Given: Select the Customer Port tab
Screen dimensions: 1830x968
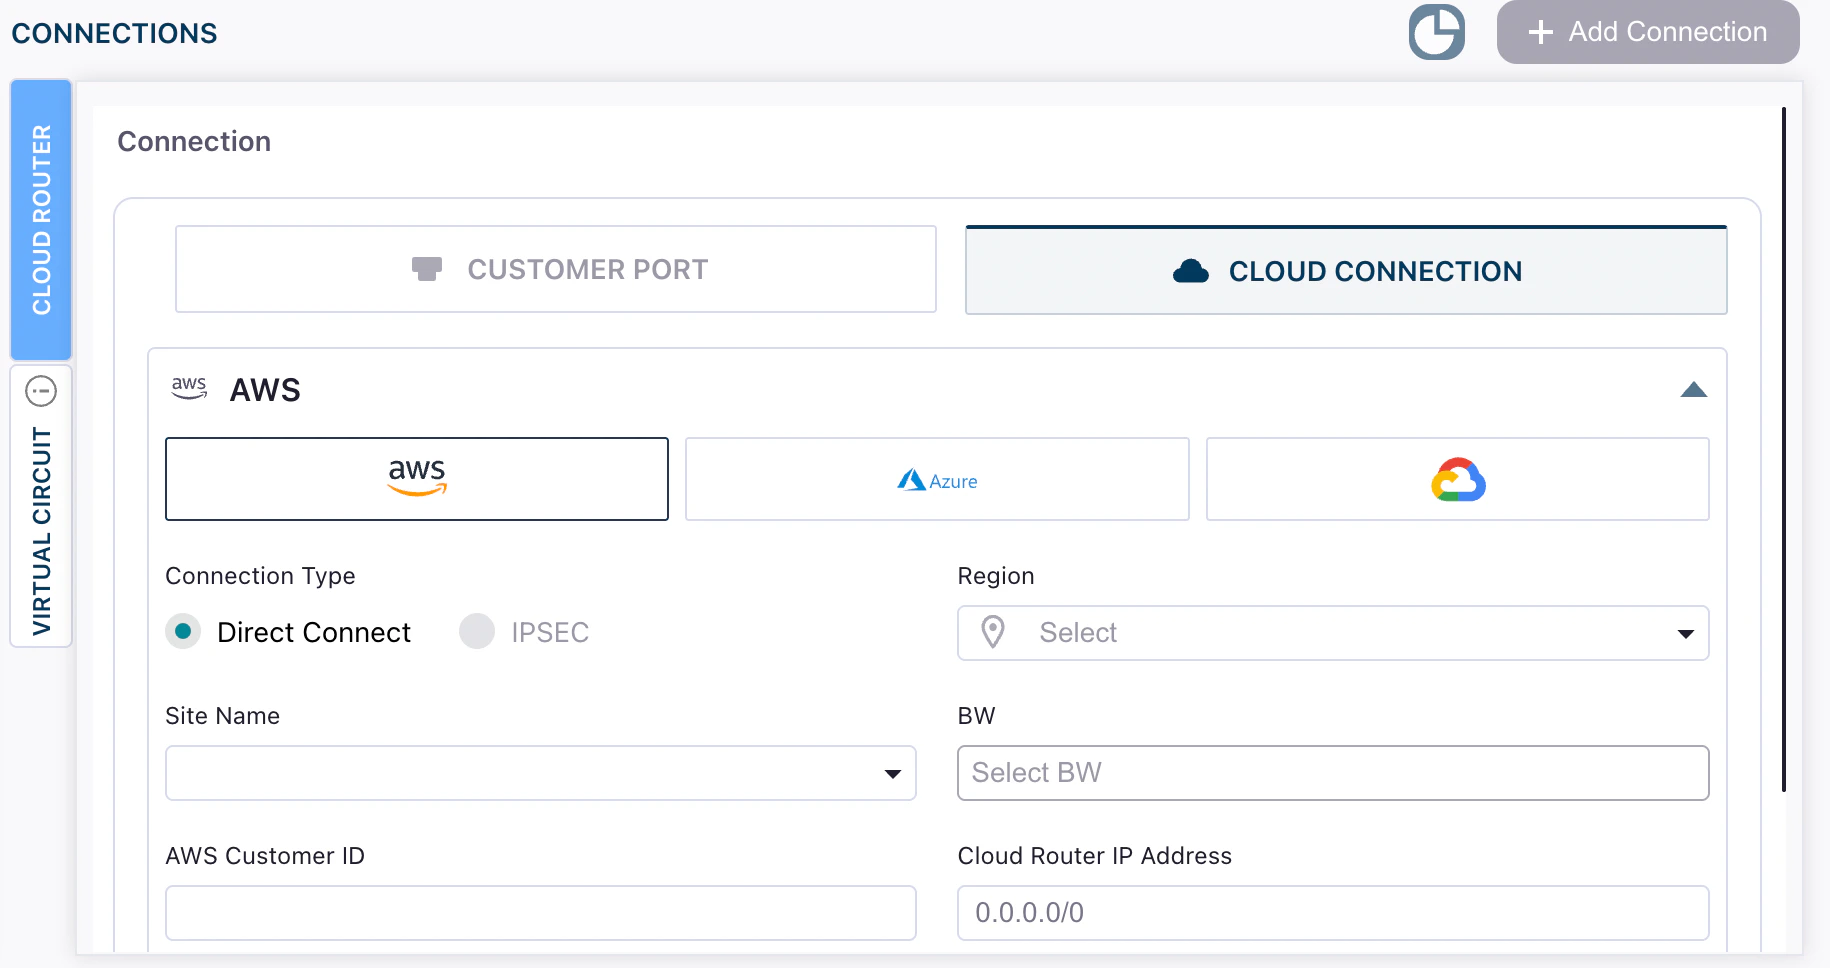Looking at the screenshot, I should 556,269.
